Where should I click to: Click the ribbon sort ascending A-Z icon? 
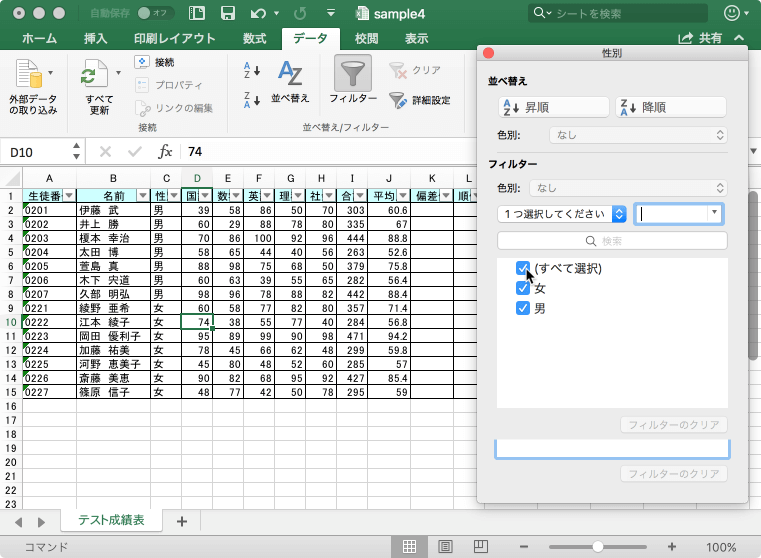[251, 70]
